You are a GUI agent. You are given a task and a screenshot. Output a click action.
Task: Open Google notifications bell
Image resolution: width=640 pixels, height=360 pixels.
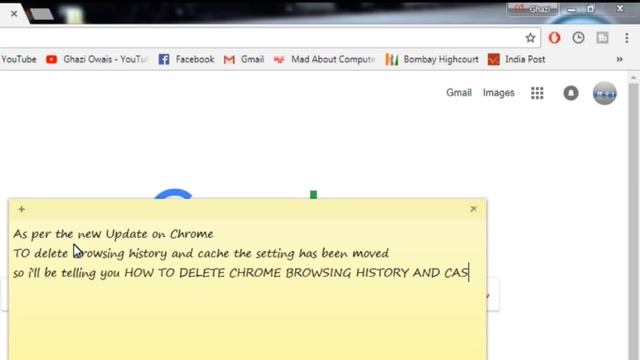click(571, 93)
